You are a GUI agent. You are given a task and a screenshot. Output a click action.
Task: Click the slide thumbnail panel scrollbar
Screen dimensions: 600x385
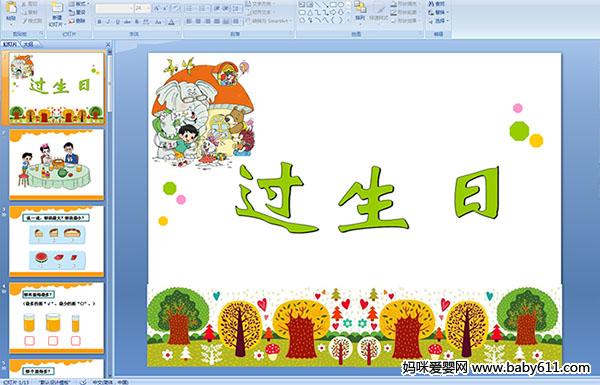[109, 214]
